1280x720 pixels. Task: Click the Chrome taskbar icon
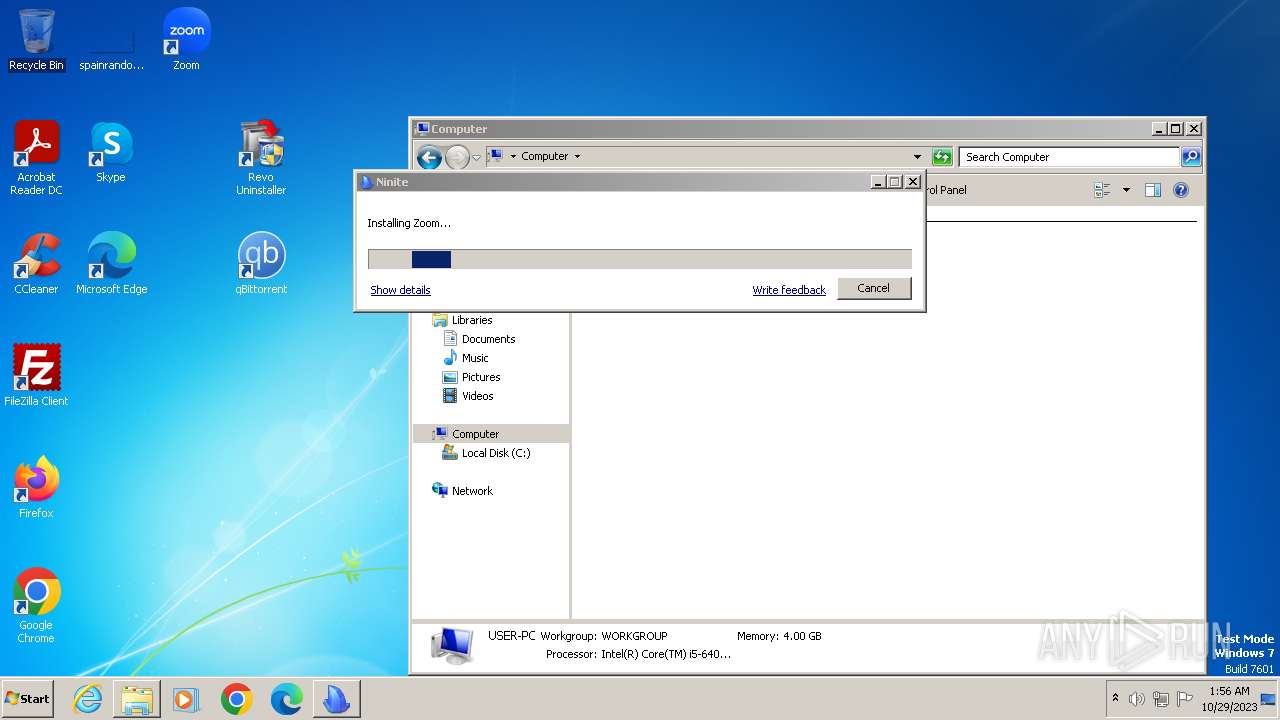point(236,699)
